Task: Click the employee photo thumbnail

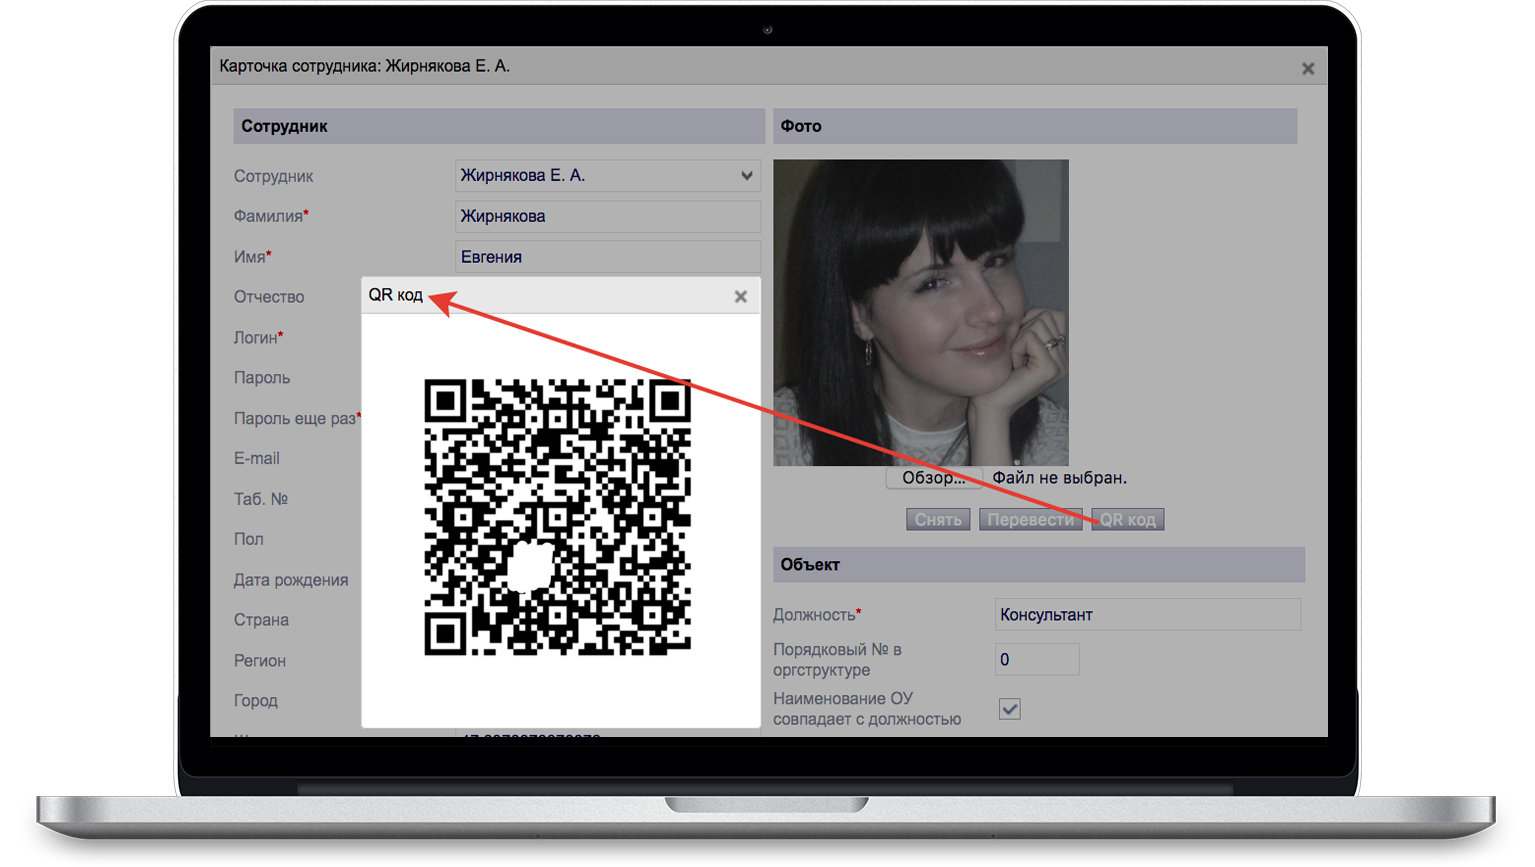Action: [x=920, y=312]
